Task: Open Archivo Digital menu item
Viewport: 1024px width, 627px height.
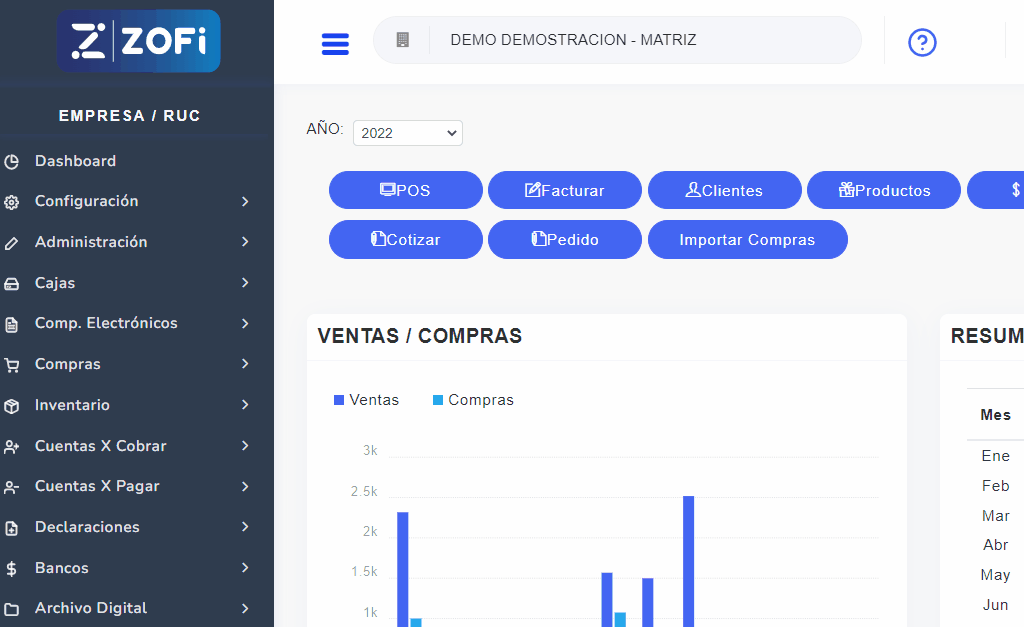Action: click(90, 608)
